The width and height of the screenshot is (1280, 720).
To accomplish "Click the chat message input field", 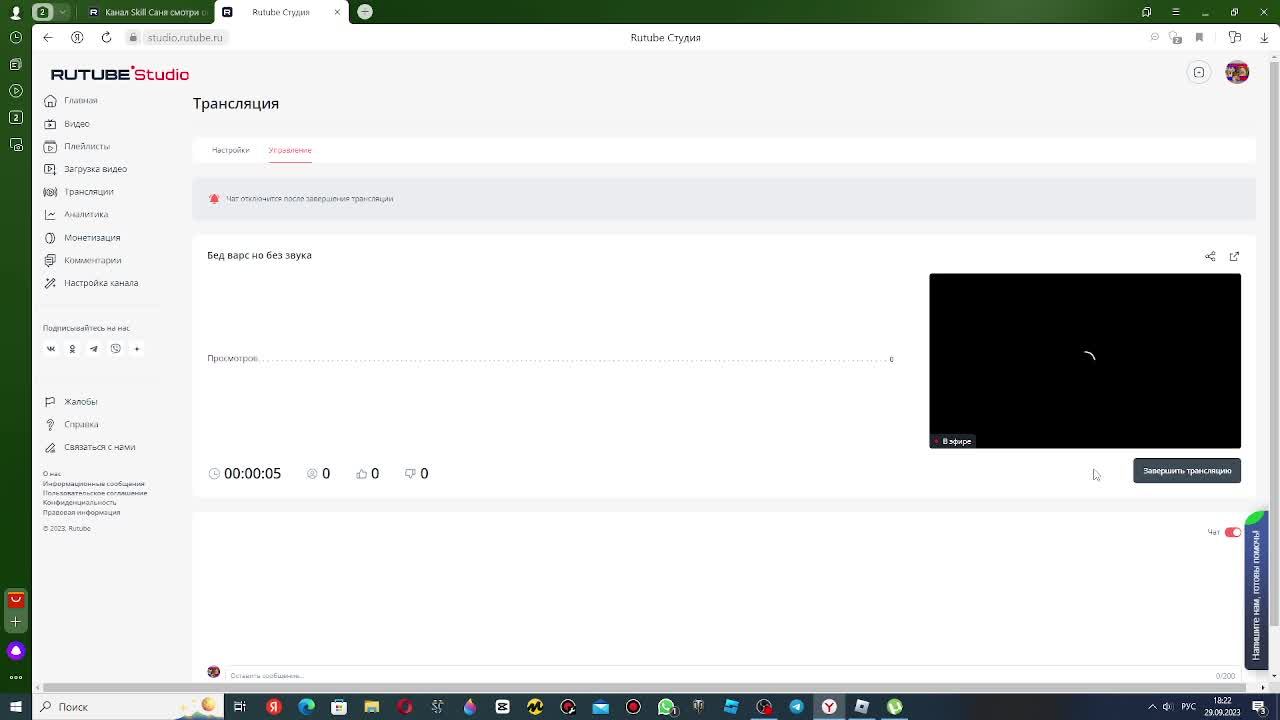I will pos(700,675).
